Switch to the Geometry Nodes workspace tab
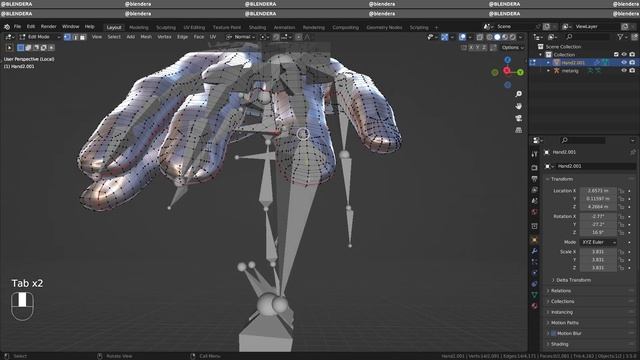Image resolution: width=640 pixels, height=360 pixels. tap(384, 27)
